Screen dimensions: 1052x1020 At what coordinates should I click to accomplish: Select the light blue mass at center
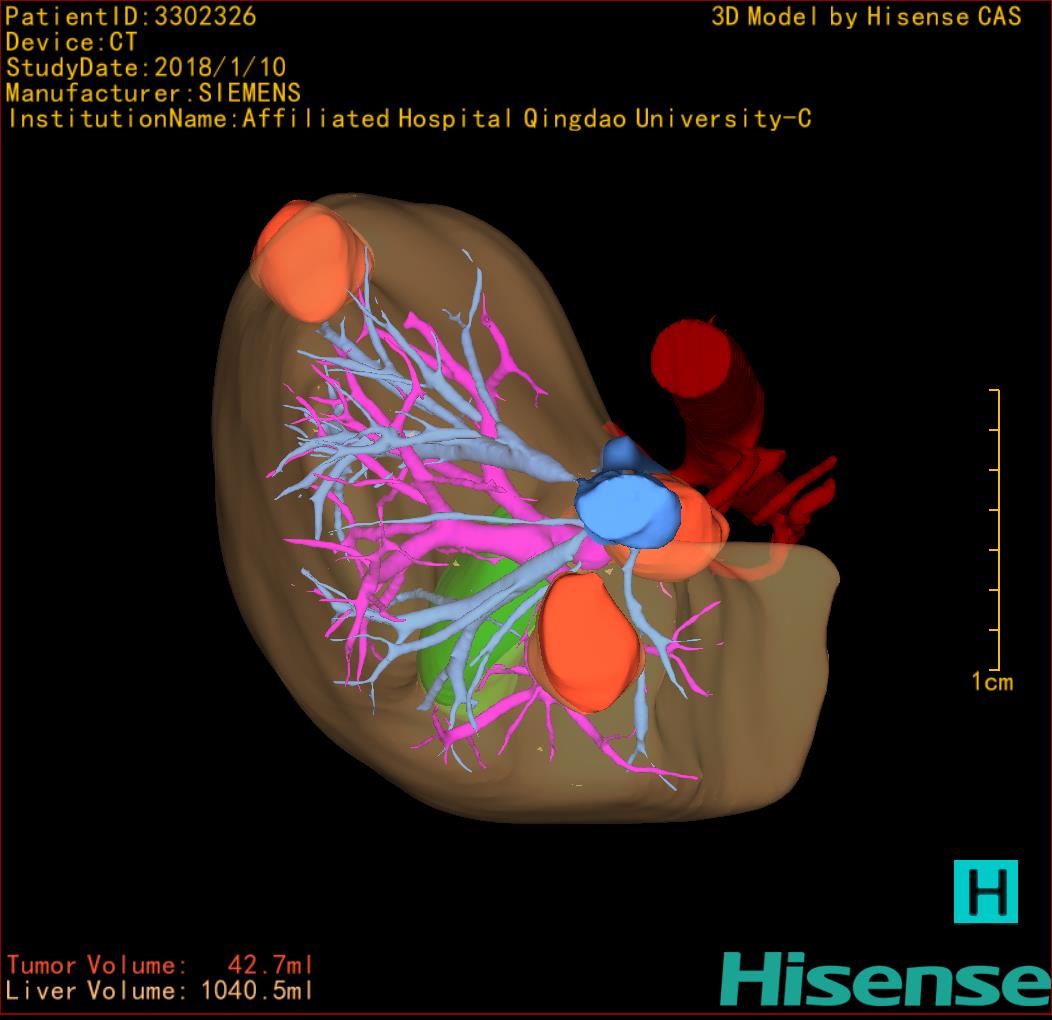tap(630, 510)
